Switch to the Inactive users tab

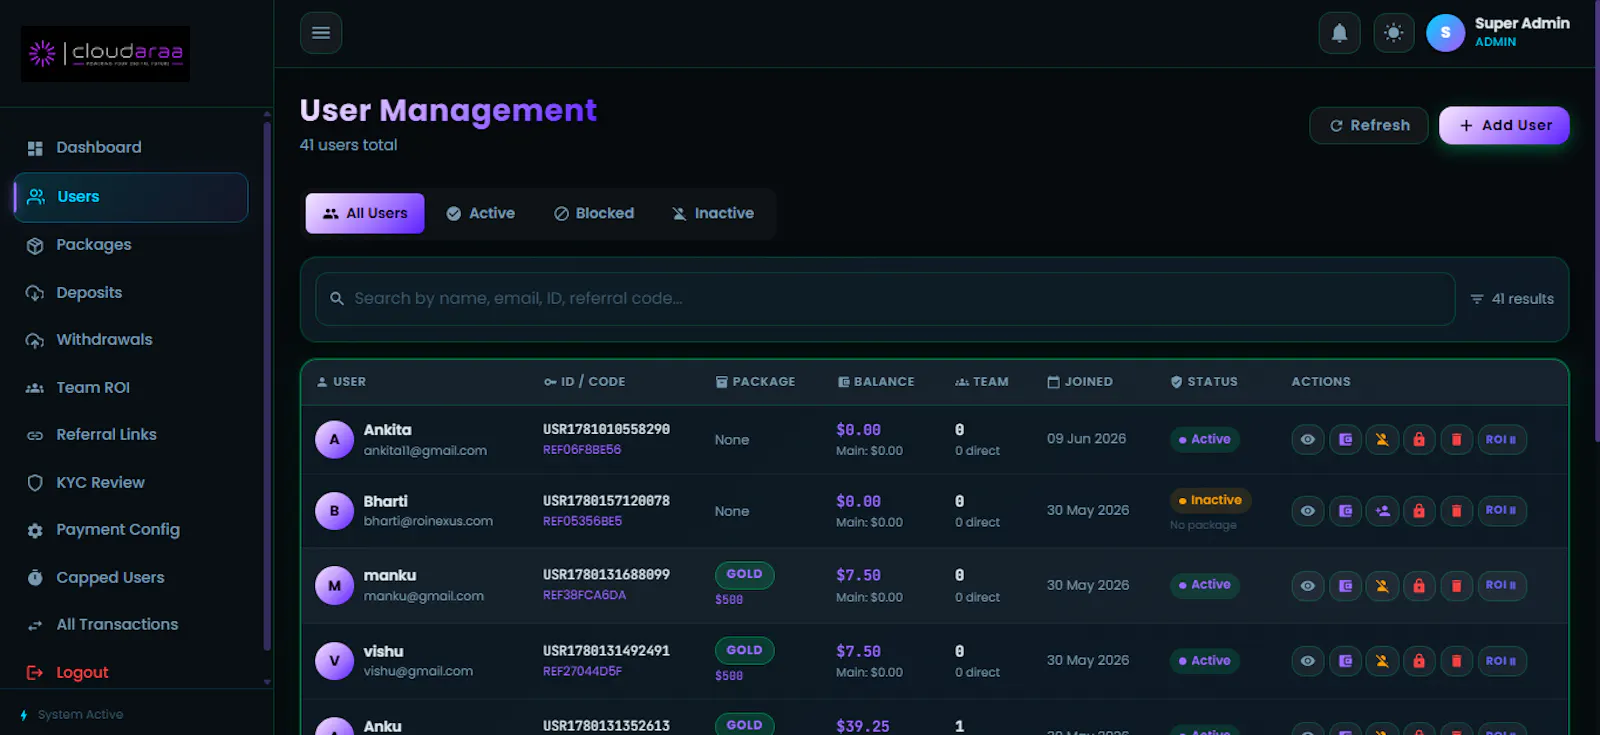click(713, 213)
